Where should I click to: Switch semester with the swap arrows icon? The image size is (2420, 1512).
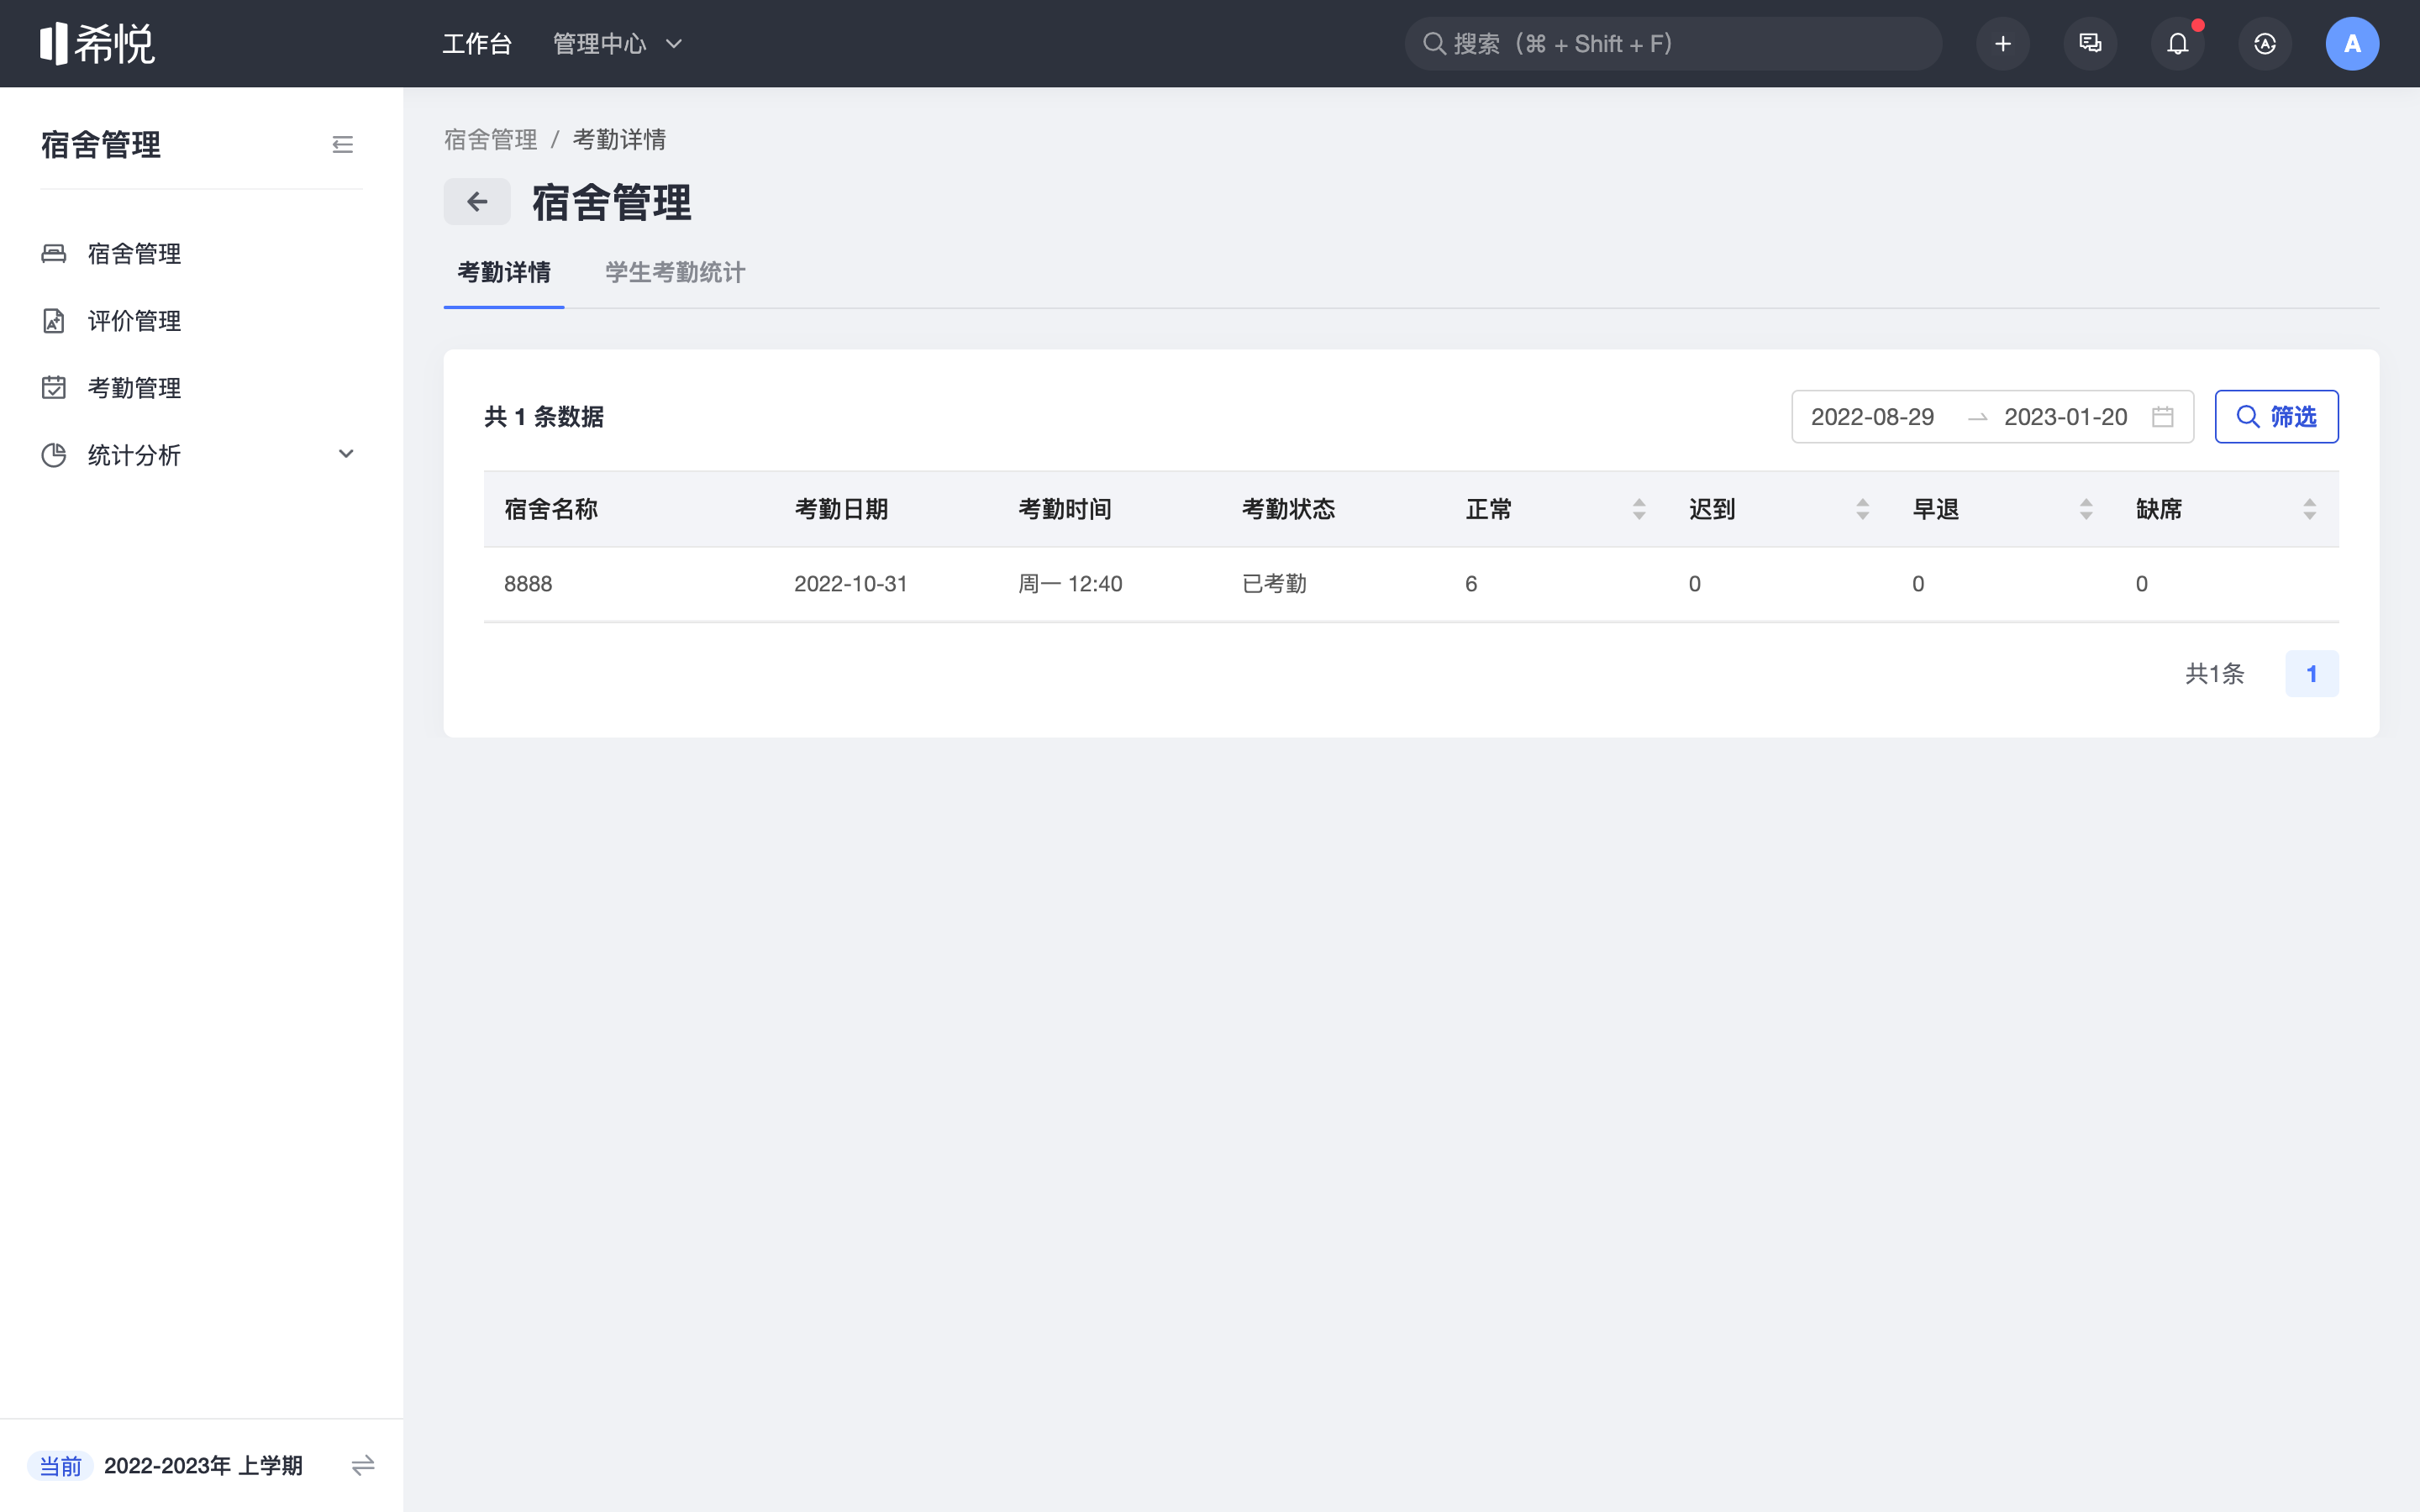pyautogui.click(x=363, y=1466)
